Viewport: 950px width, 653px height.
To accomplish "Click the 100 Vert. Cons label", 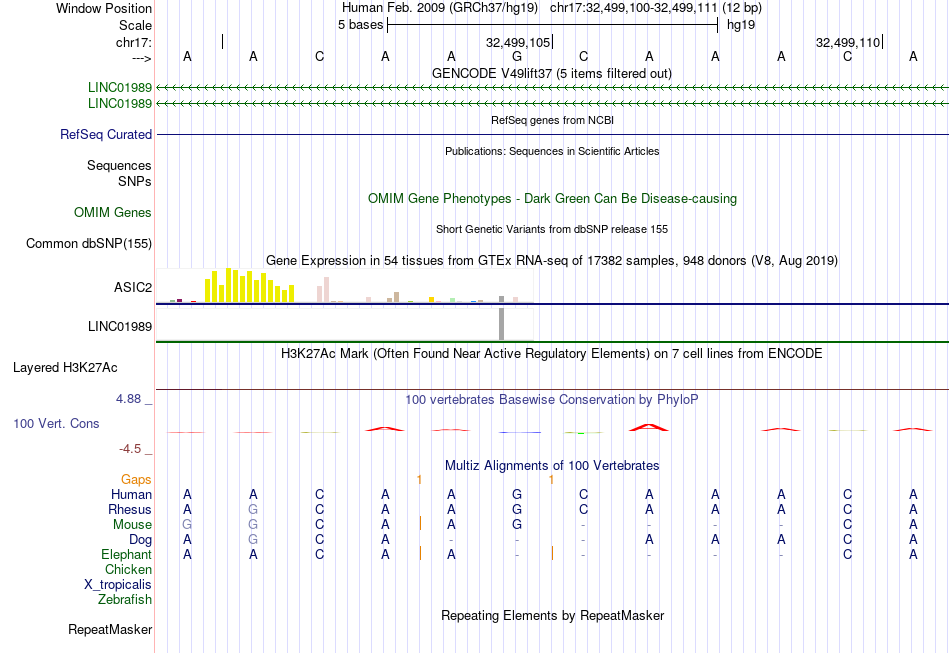I will [x=56, y=423].
